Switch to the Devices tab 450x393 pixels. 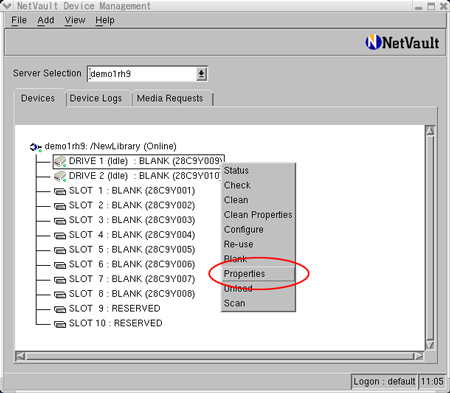tap(38, 98)
